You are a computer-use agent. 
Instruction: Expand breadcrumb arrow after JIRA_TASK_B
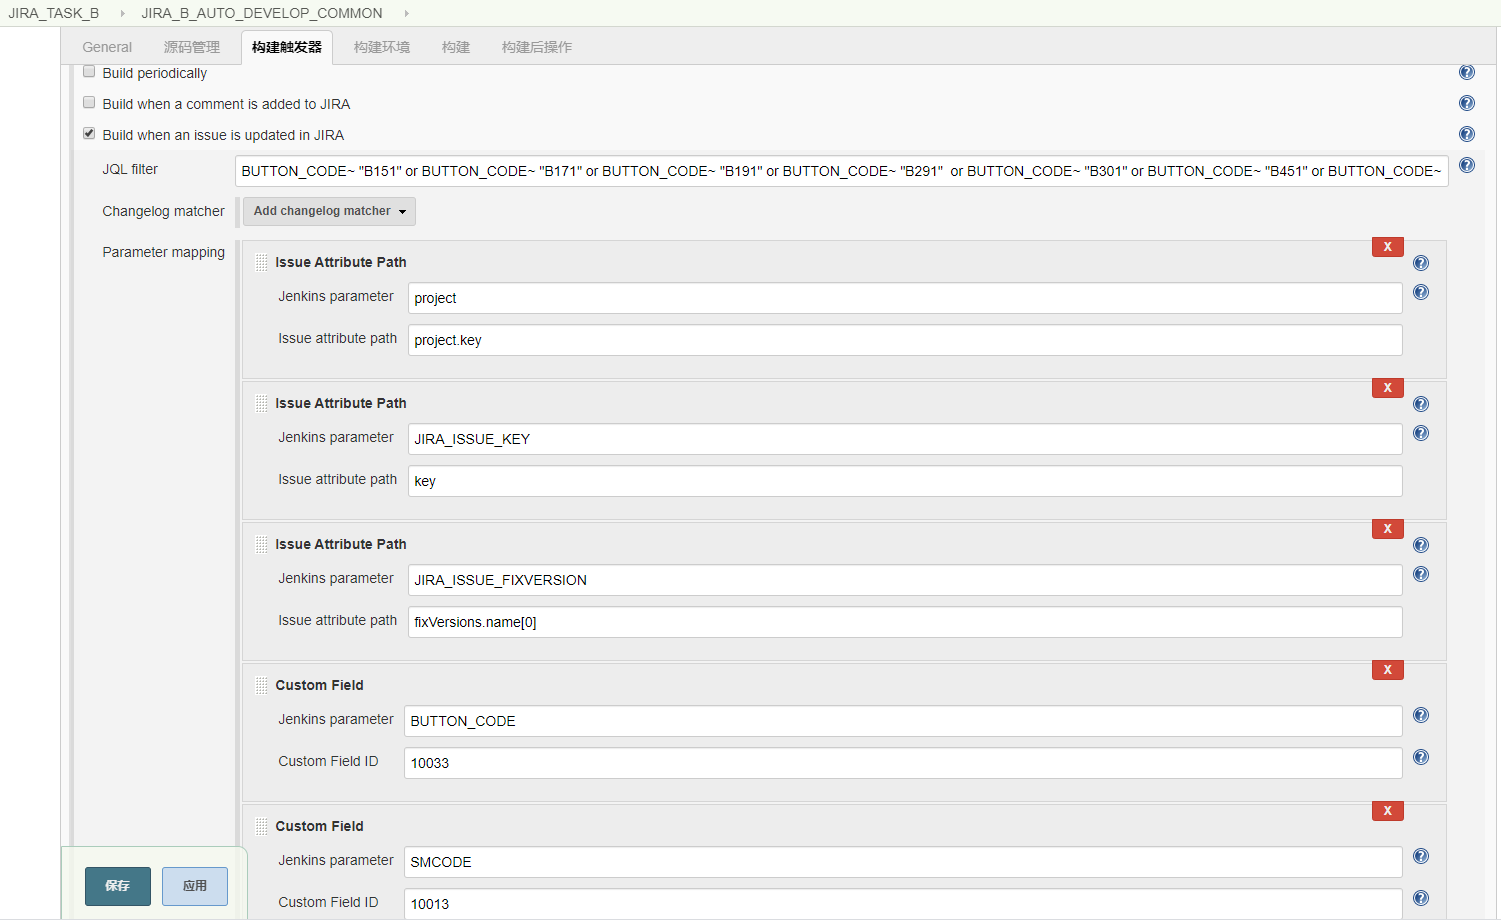[122, 13]
